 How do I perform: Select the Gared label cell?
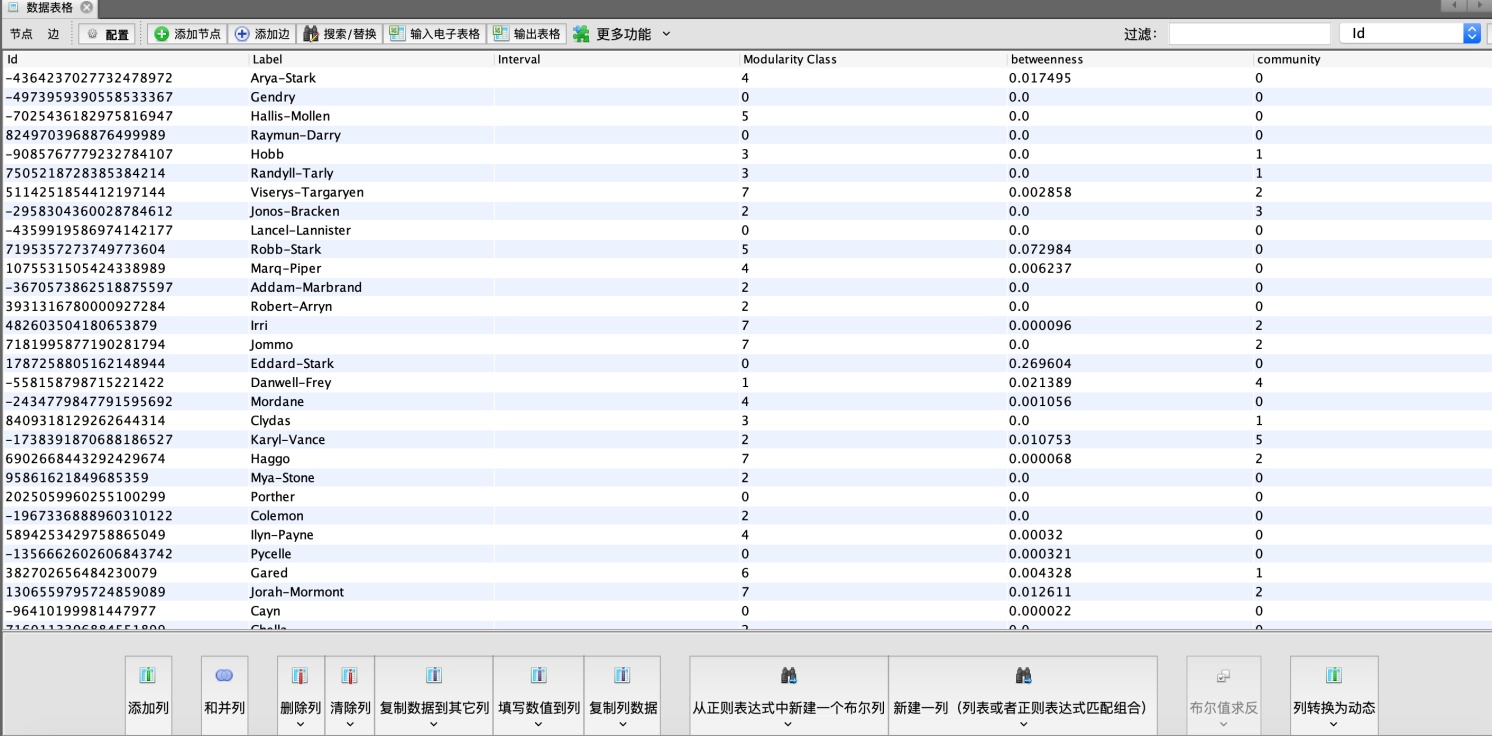click(x=269, y=572)
